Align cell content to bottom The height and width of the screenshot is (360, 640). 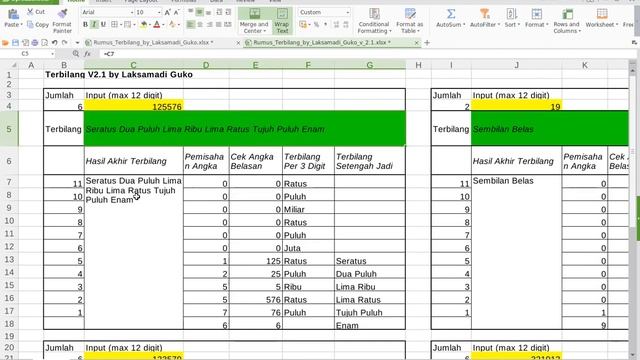click(x=209, y=12)
